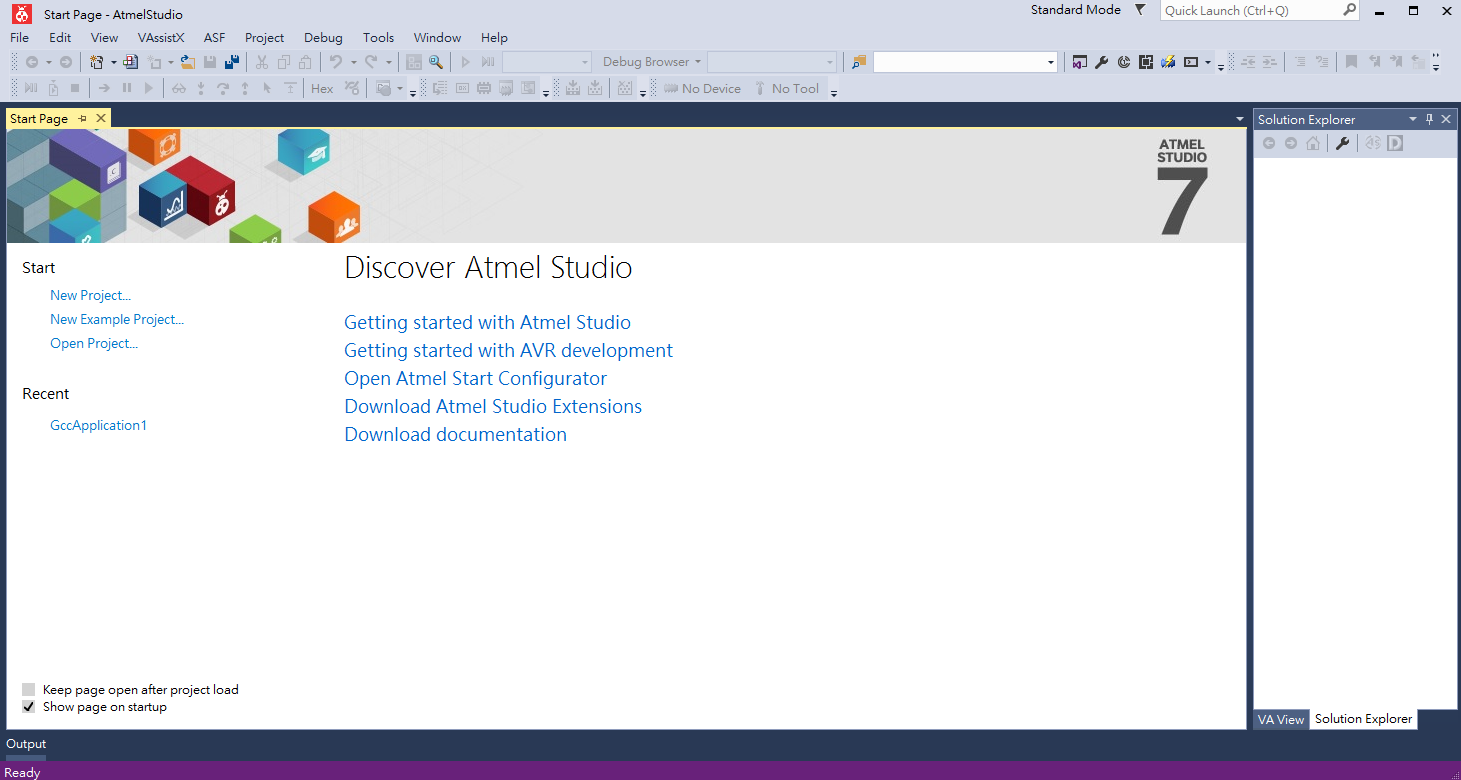The height and width of the screenshot is (780, 1461).
Task: Click the Save All toolbar icon
Action: [x=232, y=62]
